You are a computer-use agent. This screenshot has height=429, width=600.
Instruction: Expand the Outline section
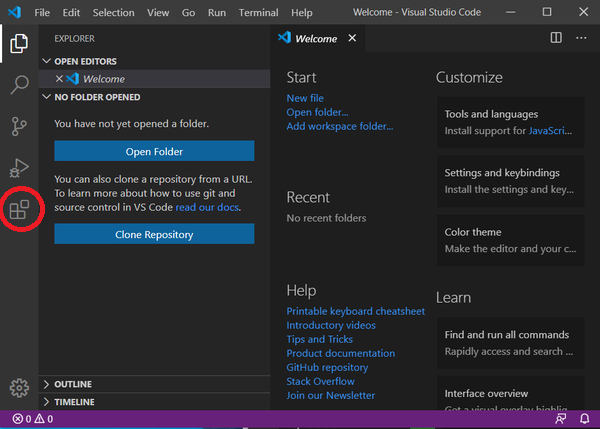[73, 384]
